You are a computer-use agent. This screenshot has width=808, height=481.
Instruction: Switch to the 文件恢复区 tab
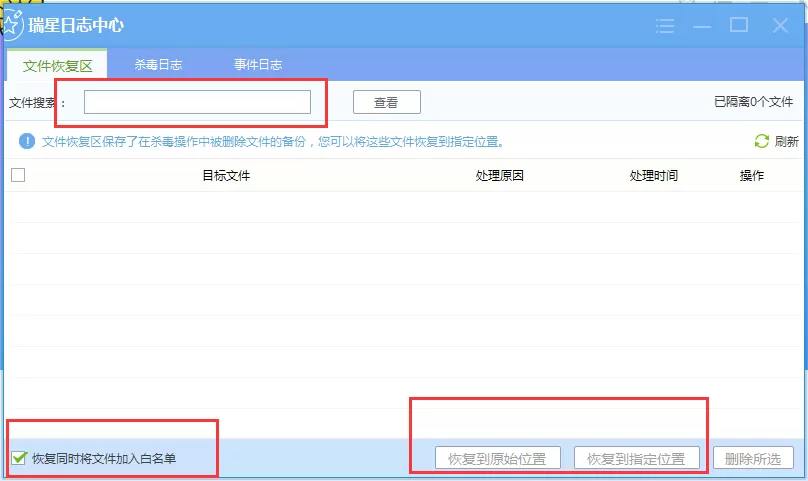57,65
